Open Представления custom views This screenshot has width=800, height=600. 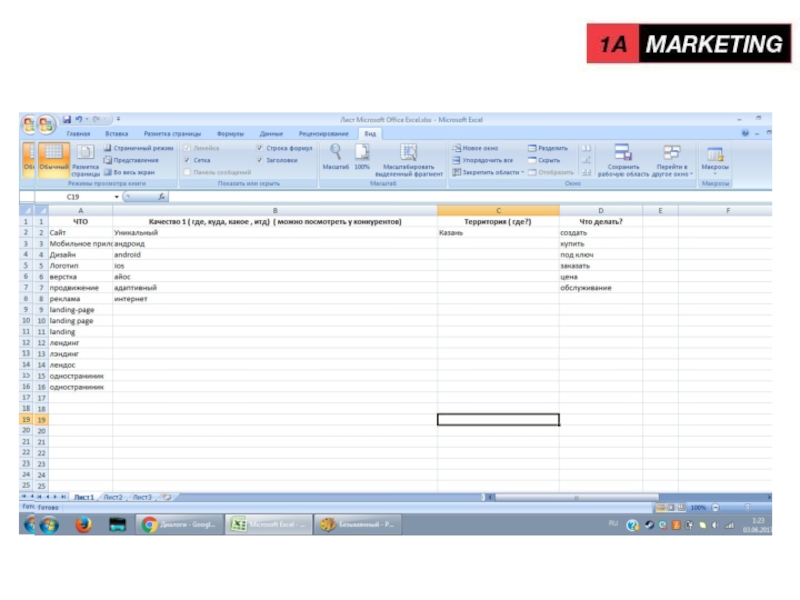(x=132, y=160)
